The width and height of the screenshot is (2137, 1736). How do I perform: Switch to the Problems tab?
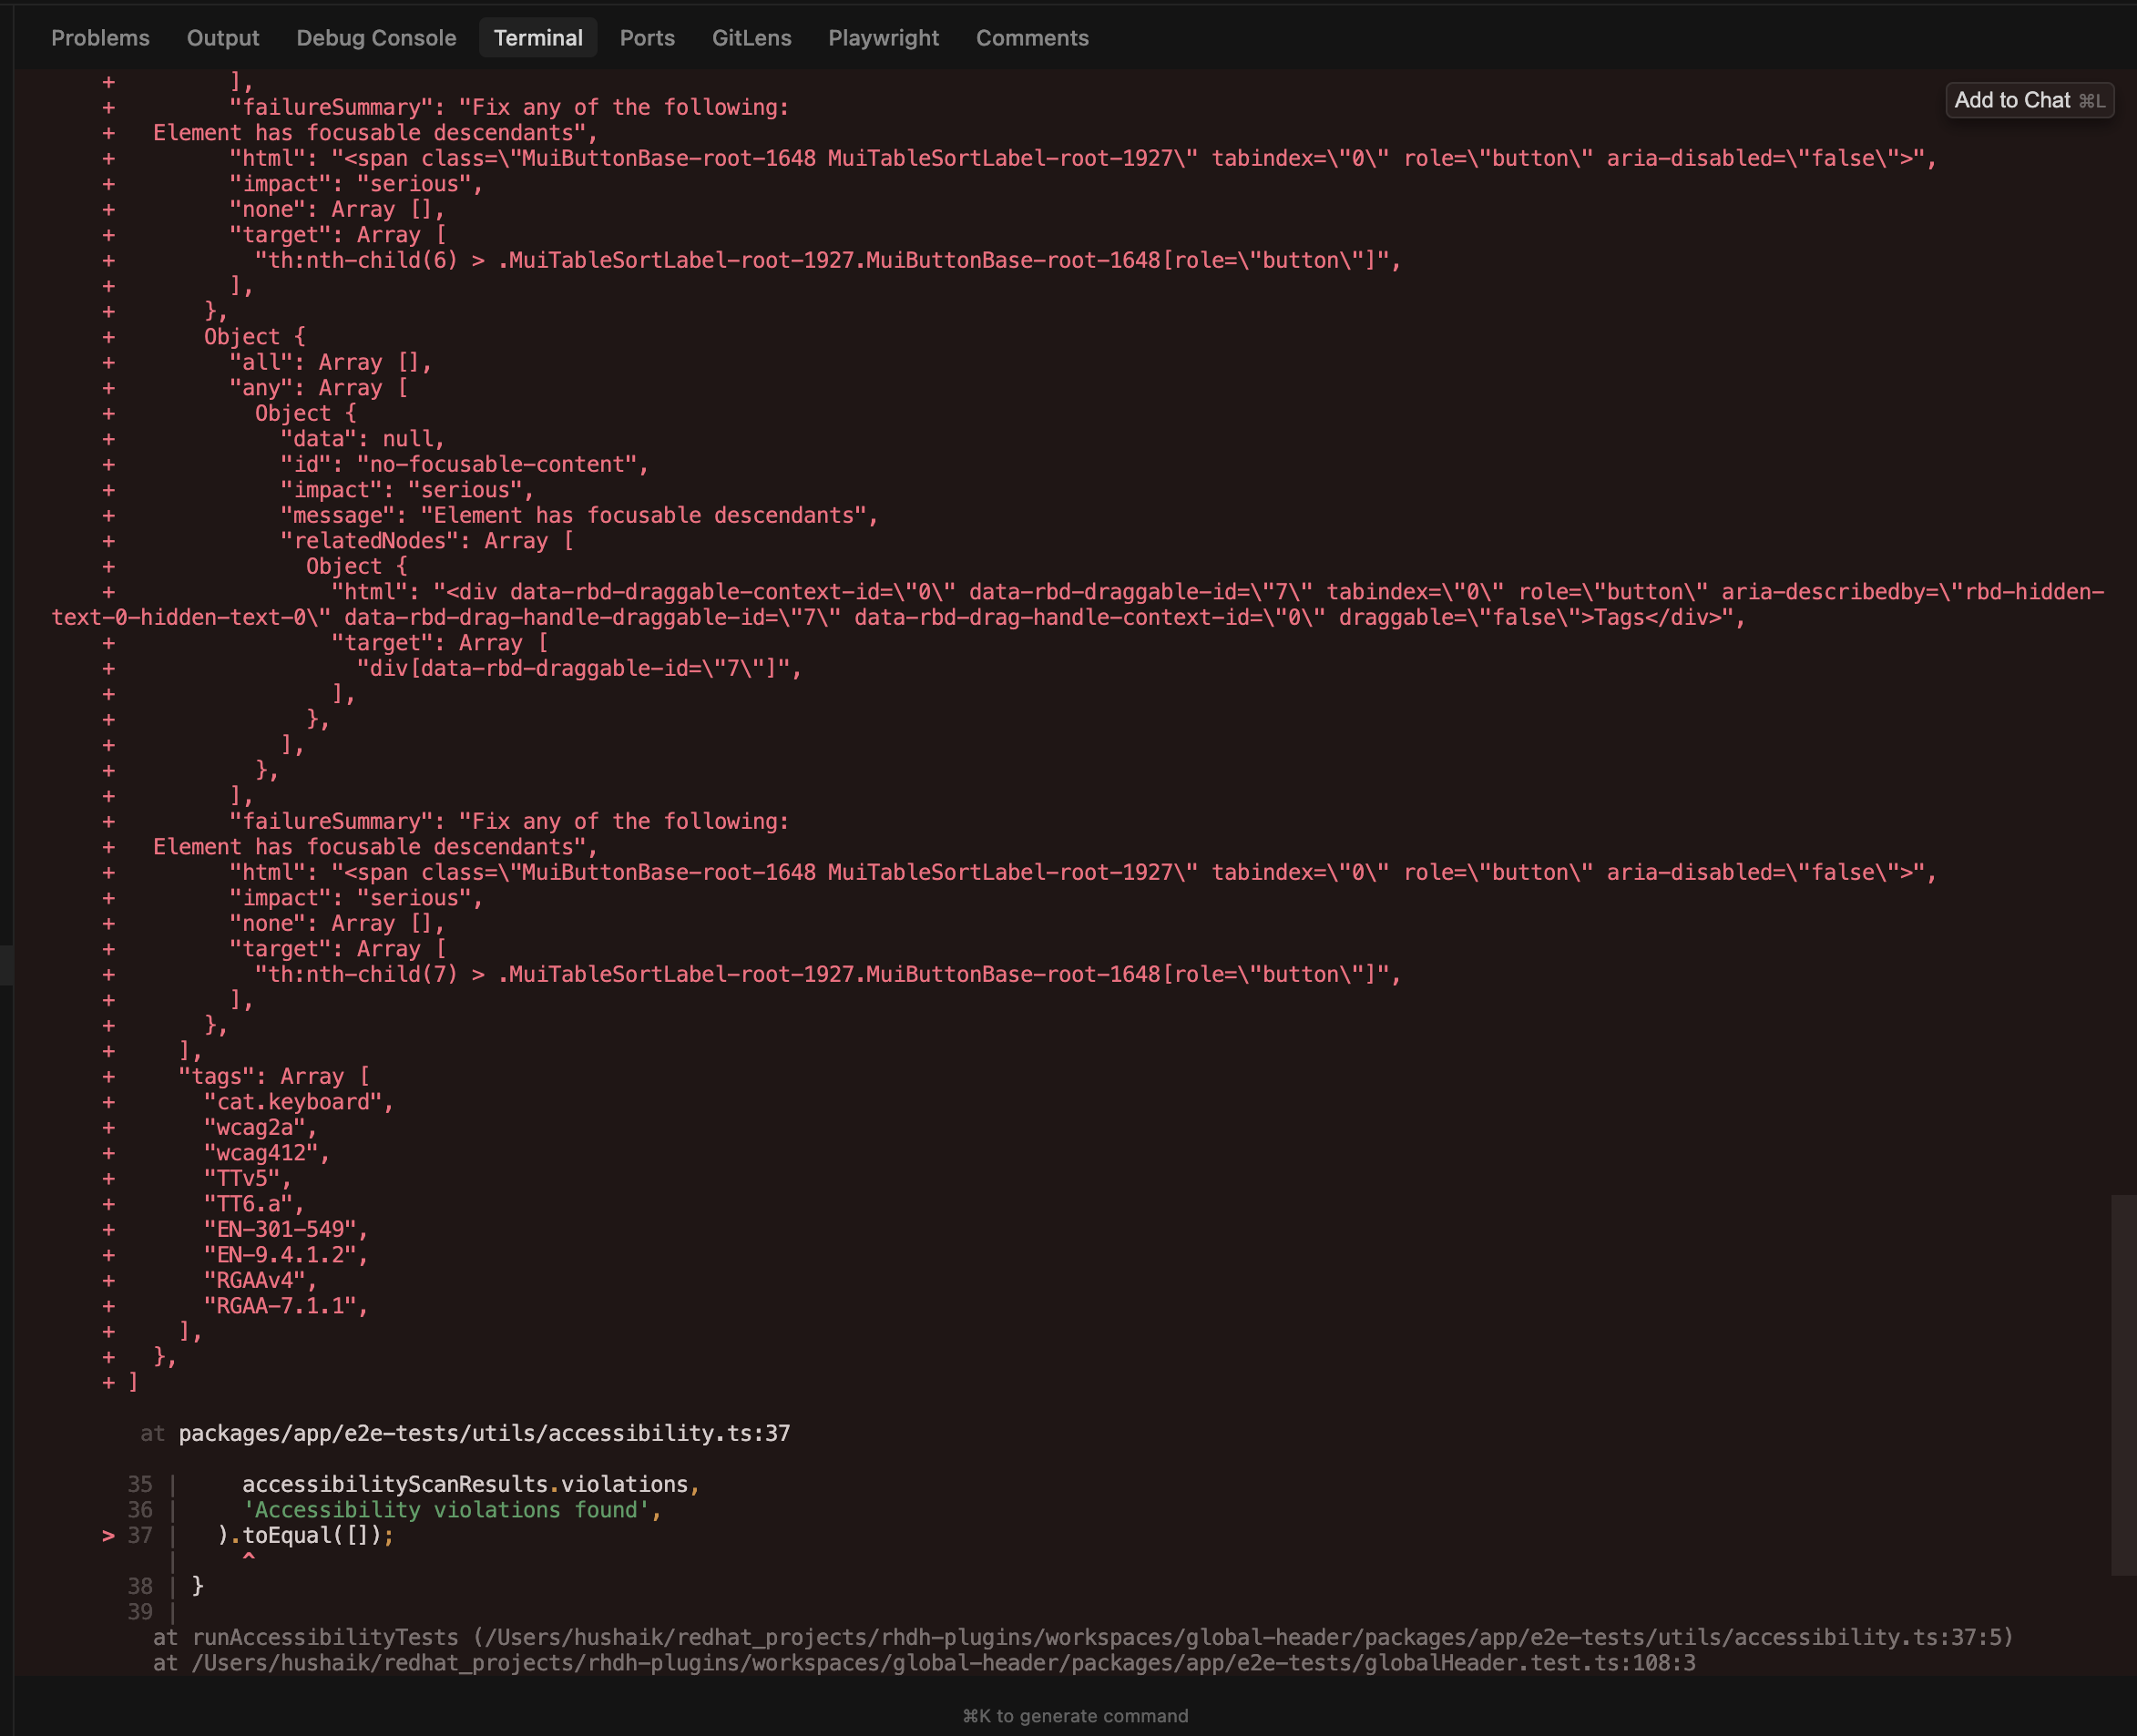coord(100,38)
